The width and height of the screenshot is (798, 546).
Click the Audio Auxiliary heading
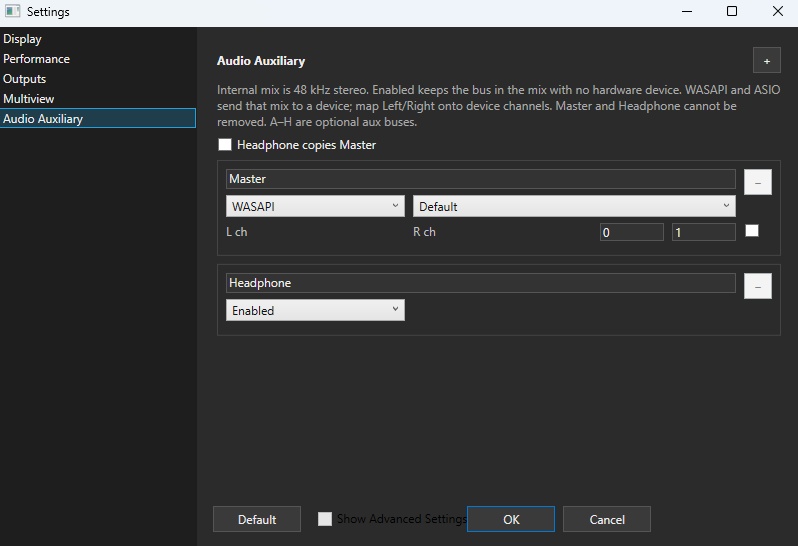(x=261, y=61)
